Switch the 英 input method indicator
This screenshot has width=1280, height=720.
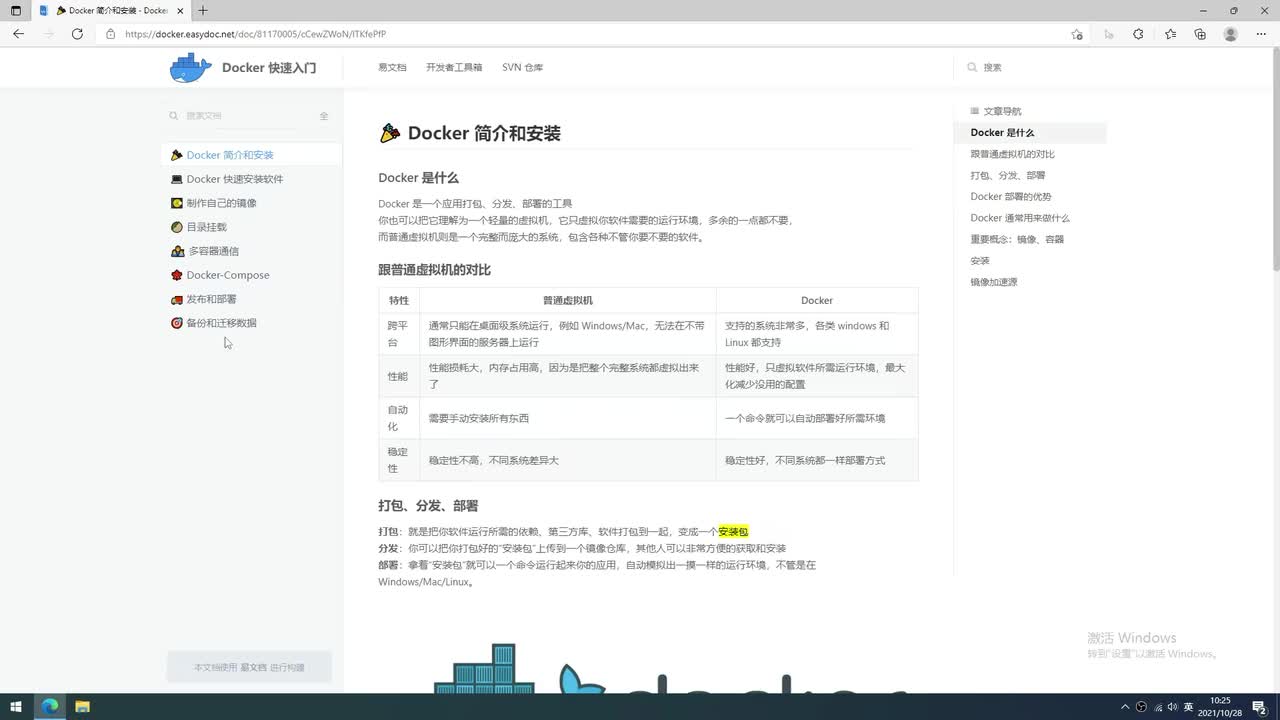pos(1188,707)
